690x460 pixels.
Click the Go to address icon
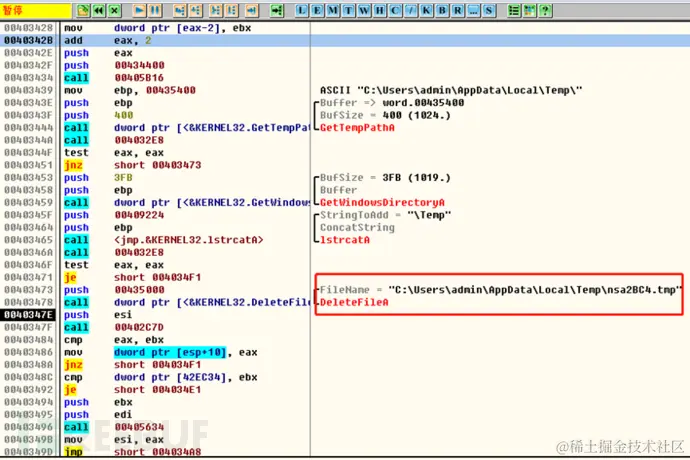(x=277, y=10)
